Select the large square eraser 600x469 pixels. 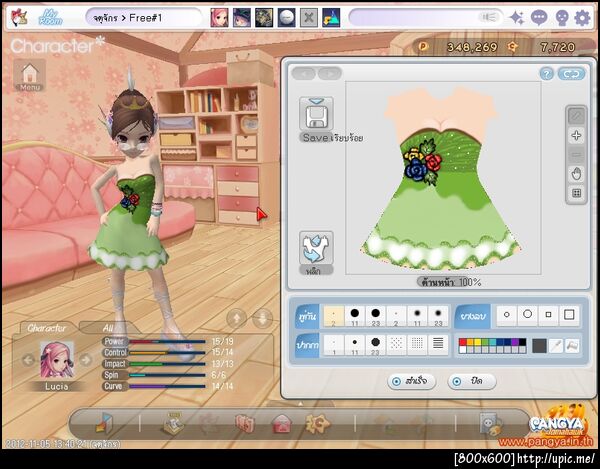click(x=569, y=315)
